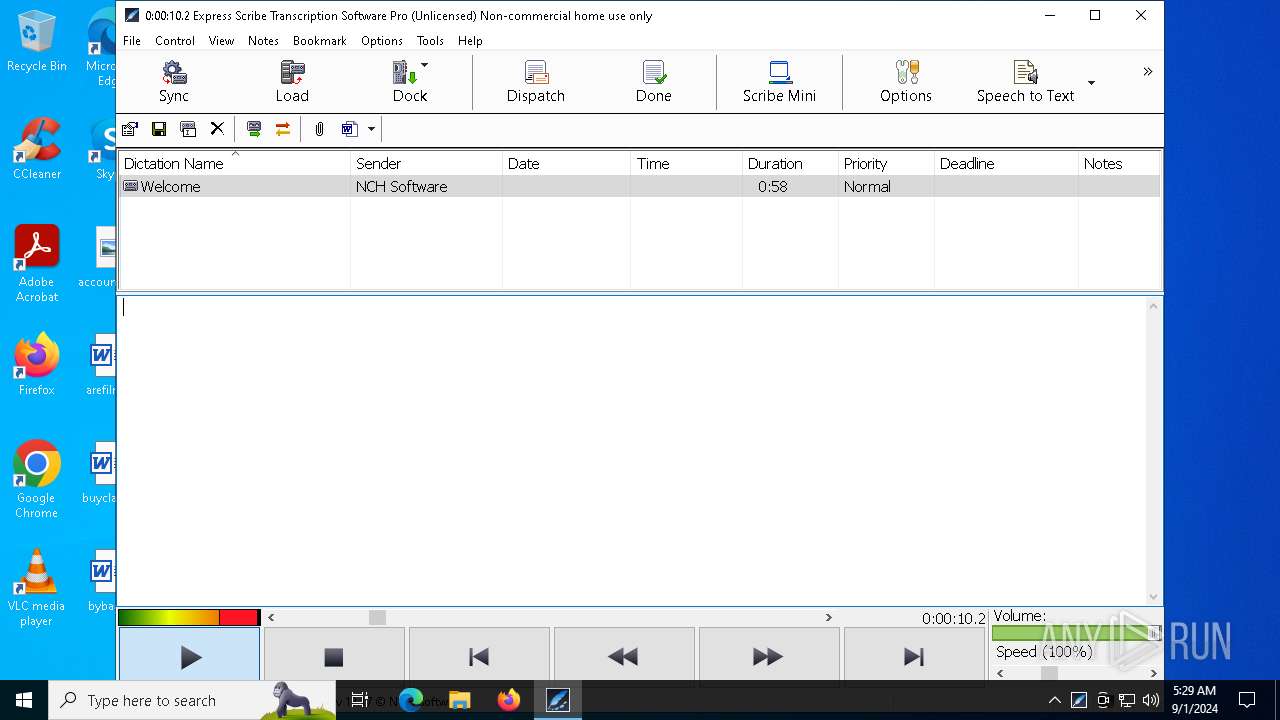
Task: Open the Options menu in menu bar
Action: pyautogui.click(x=382, y=41)
